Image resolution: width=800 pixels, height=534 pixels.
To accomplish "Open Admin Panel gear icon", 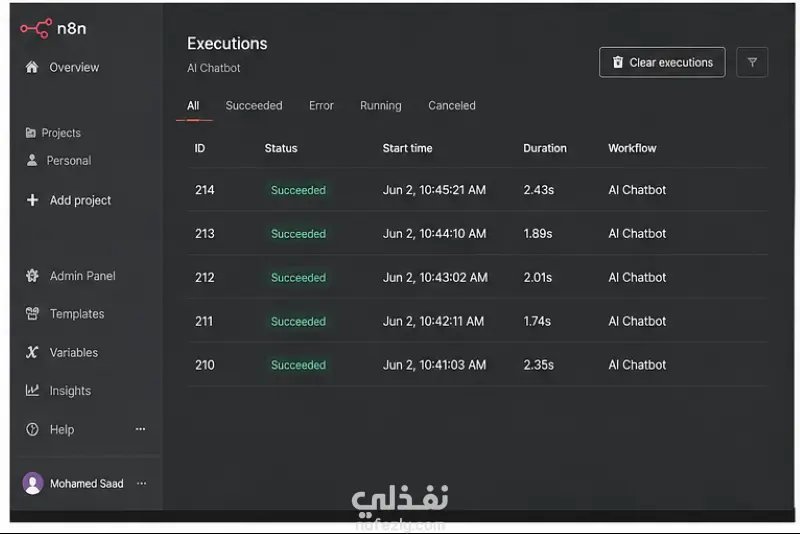I will click(32, 276).
